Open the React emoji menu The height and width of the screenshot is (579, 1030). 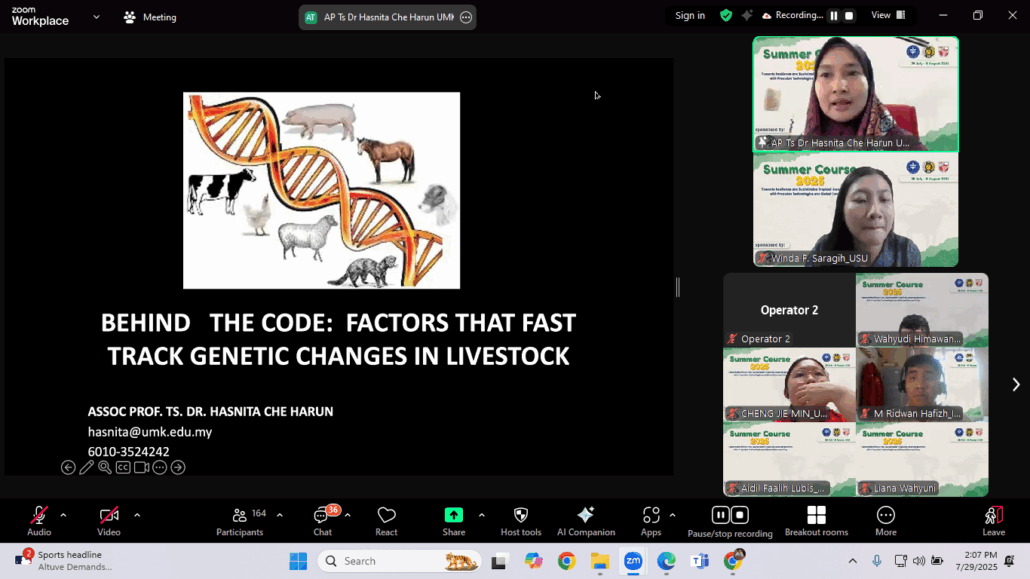[x=386, y=518]
